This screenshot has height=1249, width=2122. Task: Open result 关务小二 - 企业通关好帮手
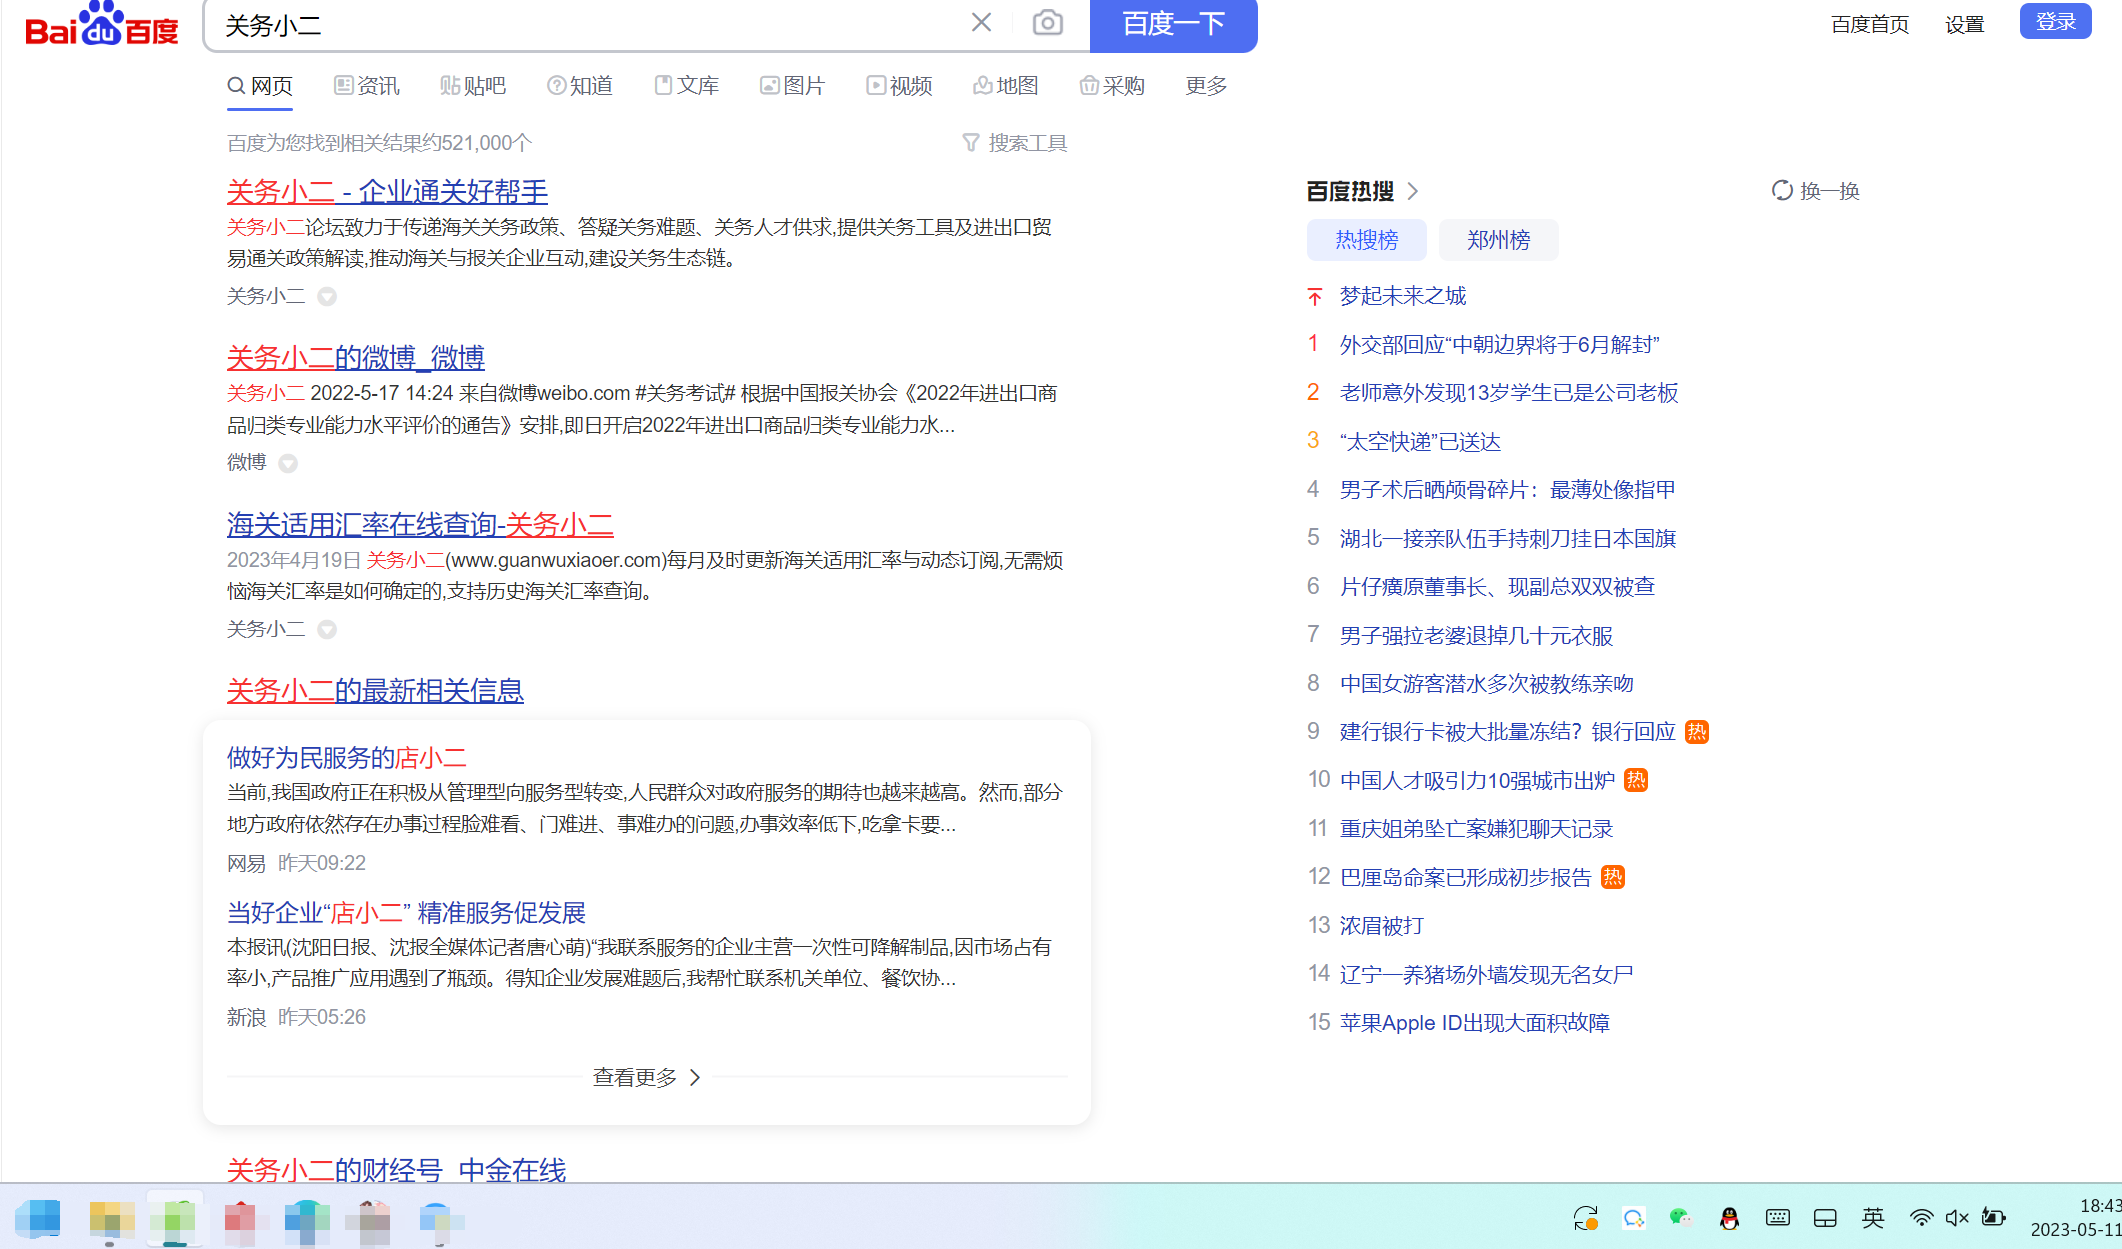[x=387, y=191]
